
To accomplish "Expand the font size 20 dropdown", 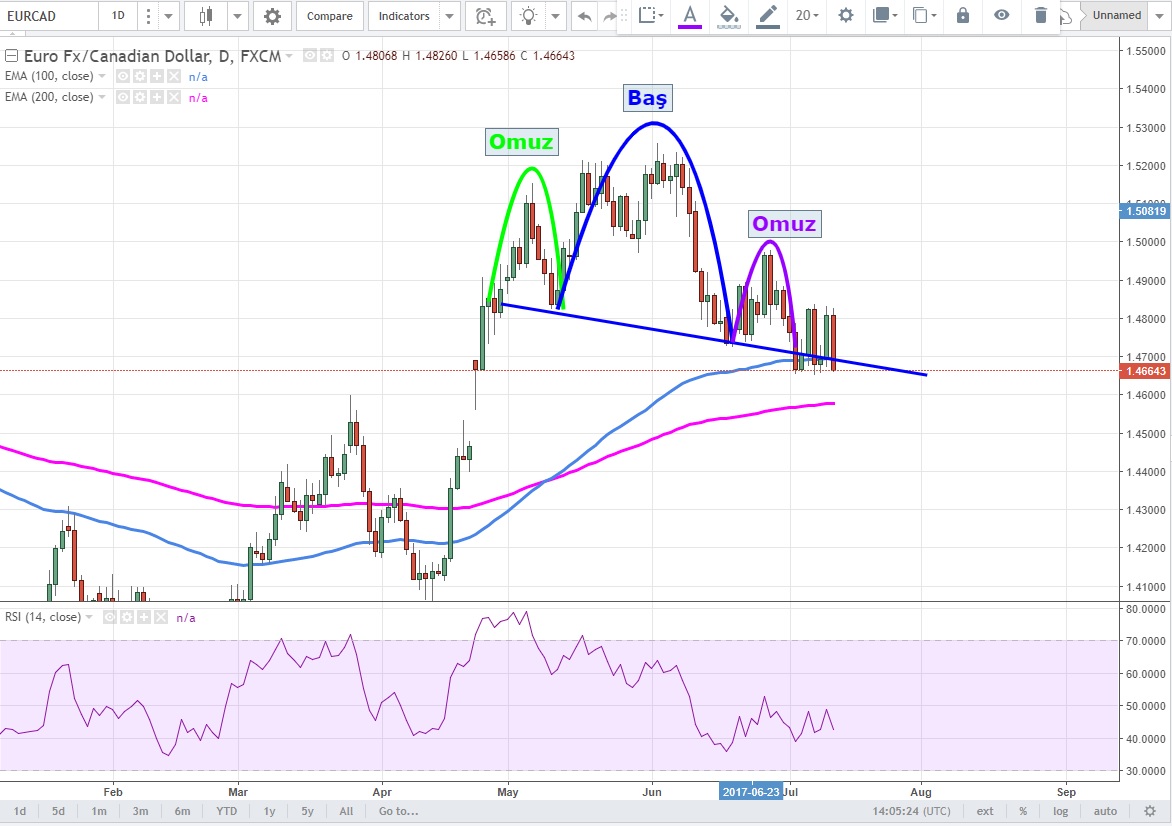I will [x=807, y=15].
